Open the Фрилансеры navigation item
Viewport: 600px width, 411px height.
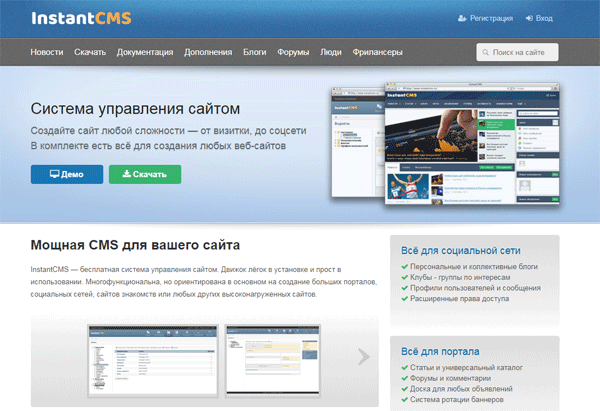[378, 52]
